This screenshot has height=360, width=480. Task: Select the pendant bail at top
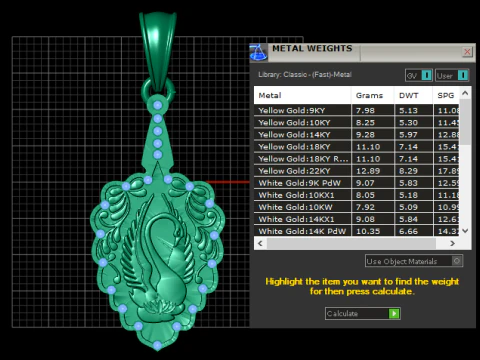click(158, 52)
